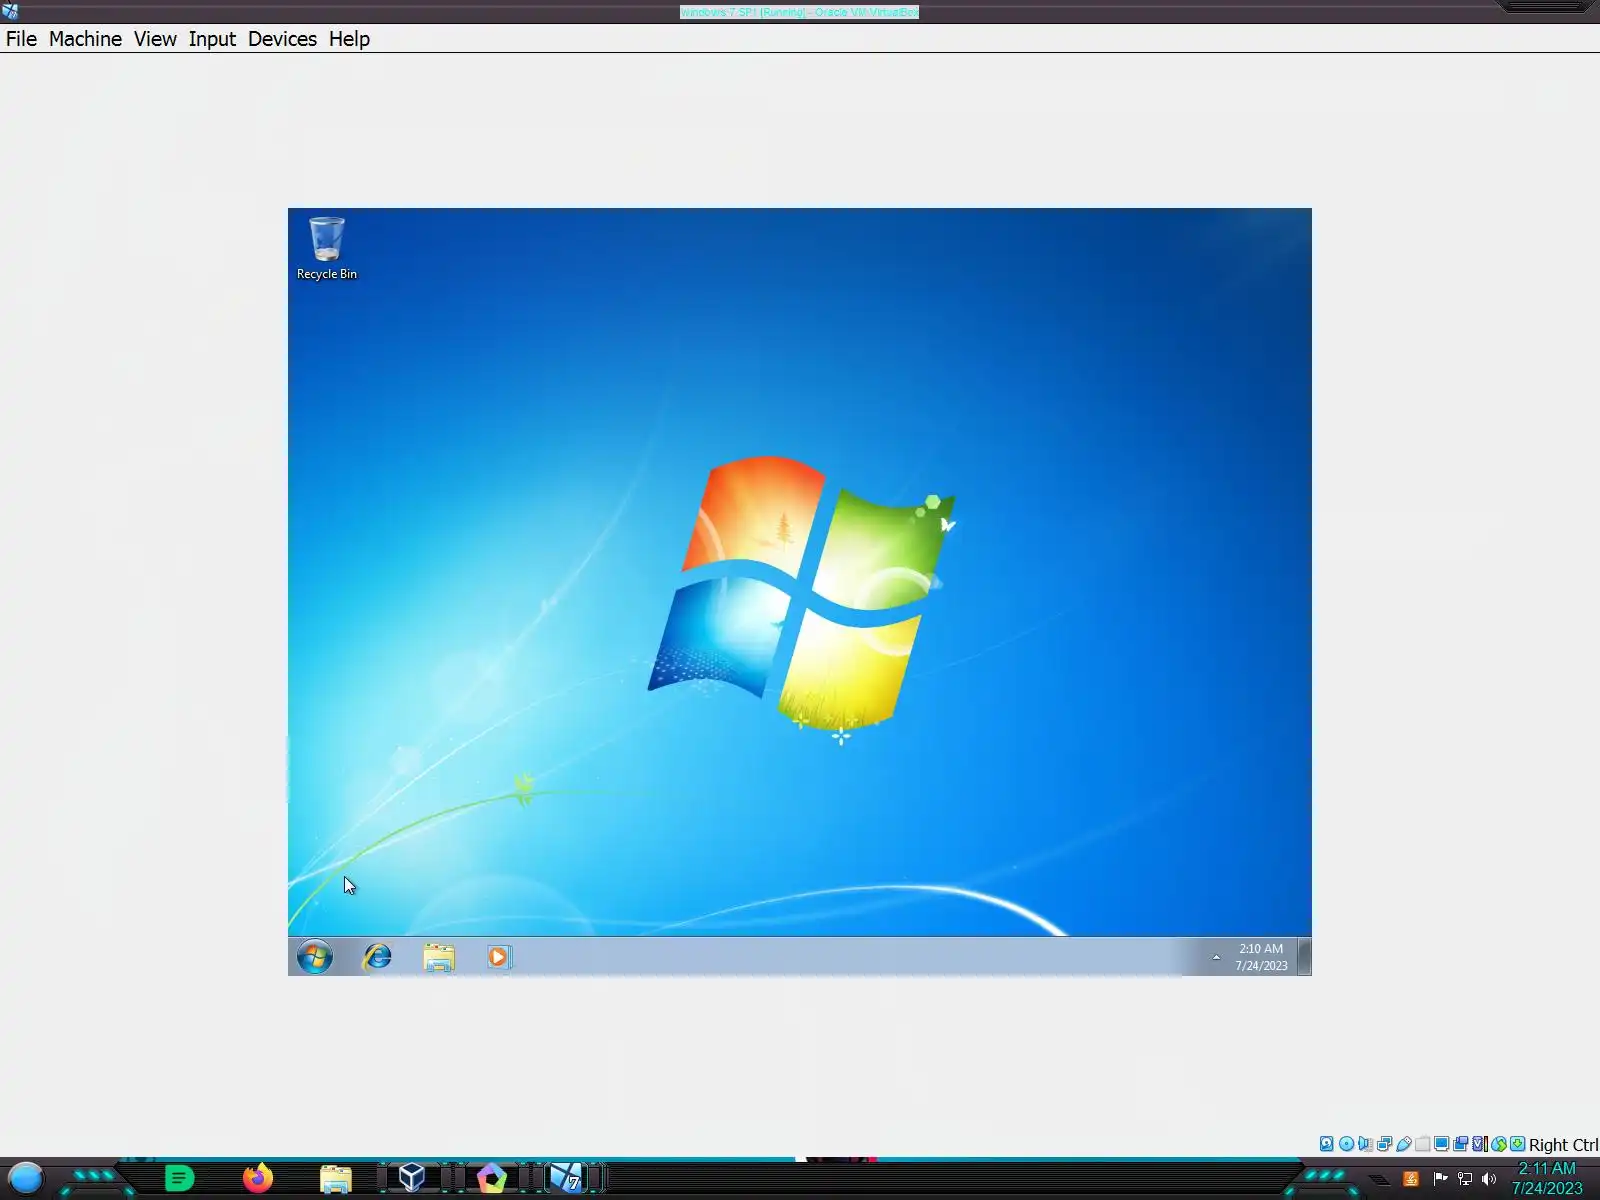Open the host volume control

(1489, 1179)
